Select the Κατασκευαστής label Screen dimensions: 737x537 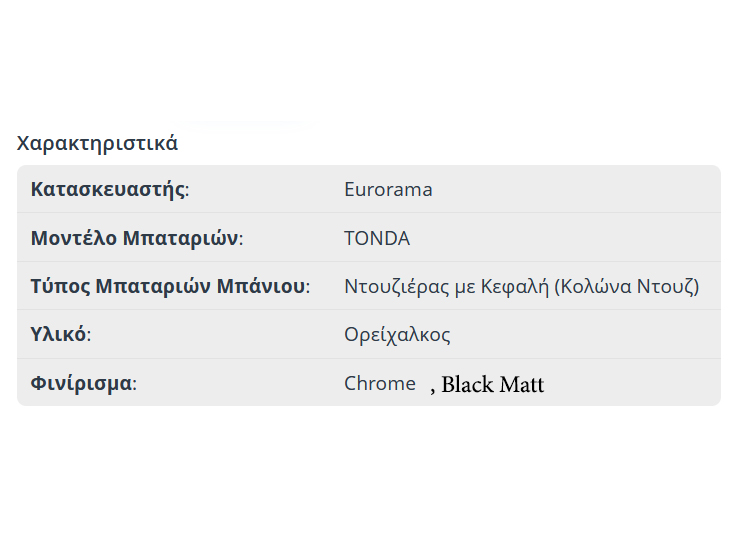108,190
